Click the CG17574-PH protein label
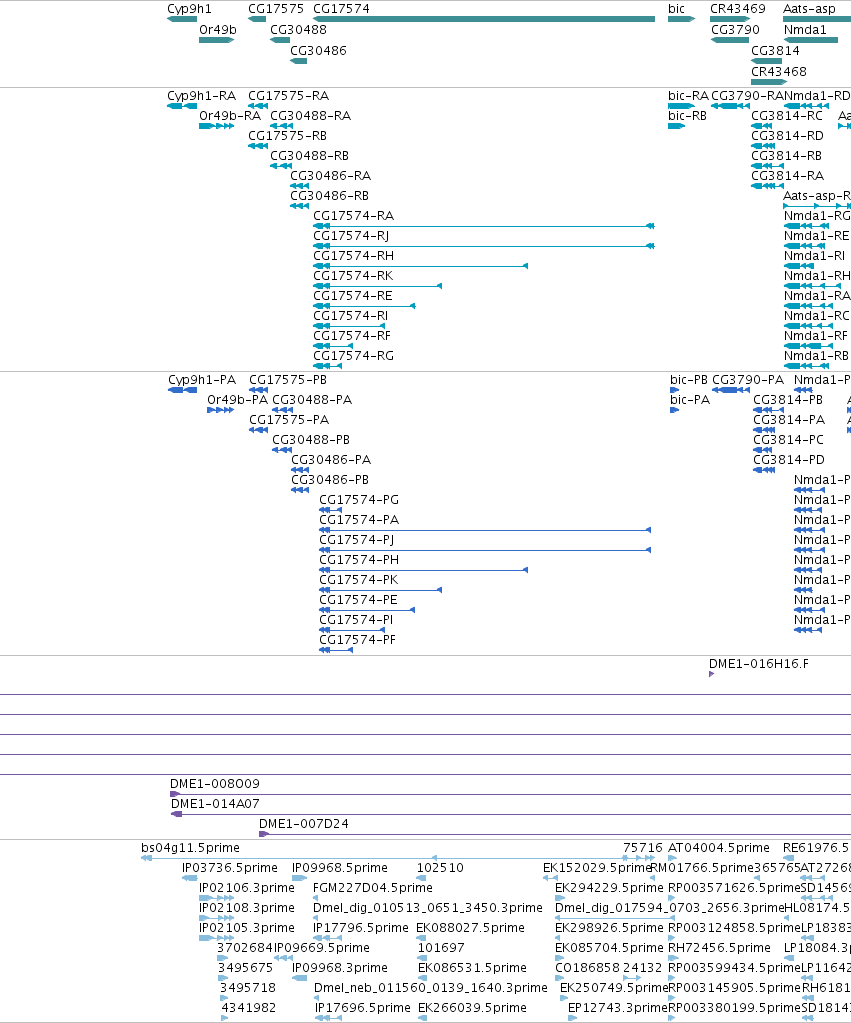Viewport: 851px width, 1023px height. [x=359, y=560]
